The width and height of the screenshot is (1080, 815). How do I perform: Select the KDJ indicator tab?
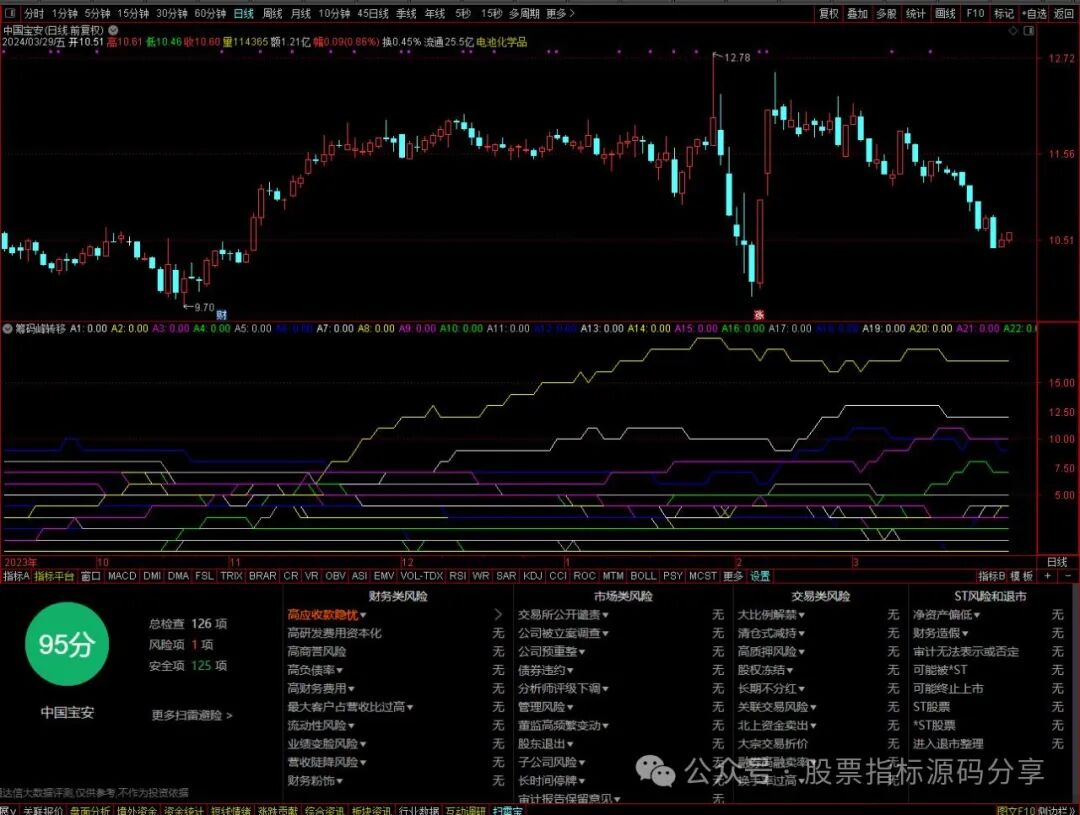[532, 576]
